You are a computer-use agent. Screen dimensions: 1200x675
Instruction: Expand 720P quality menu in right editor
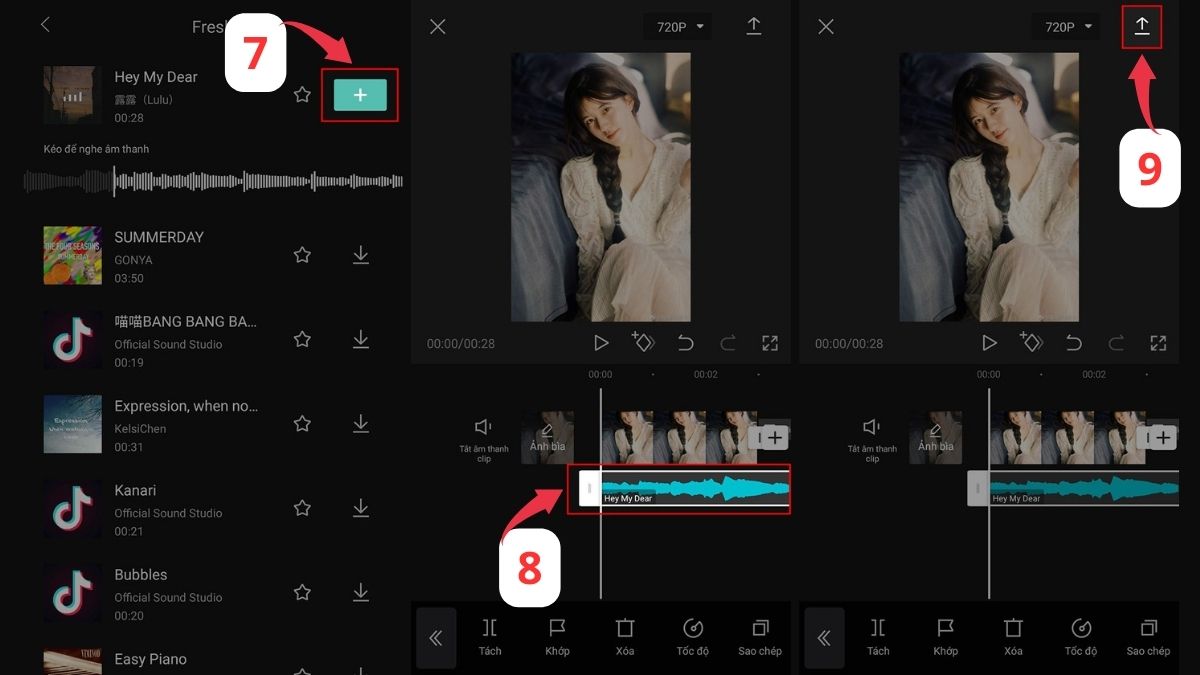coord(1067,27)
